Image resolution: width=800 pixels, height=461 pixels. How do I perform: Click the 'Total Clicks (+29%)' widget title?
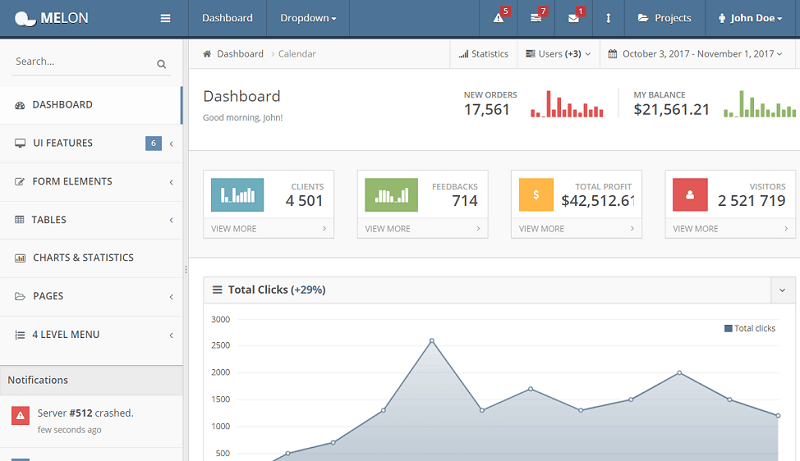coord(277,290)
